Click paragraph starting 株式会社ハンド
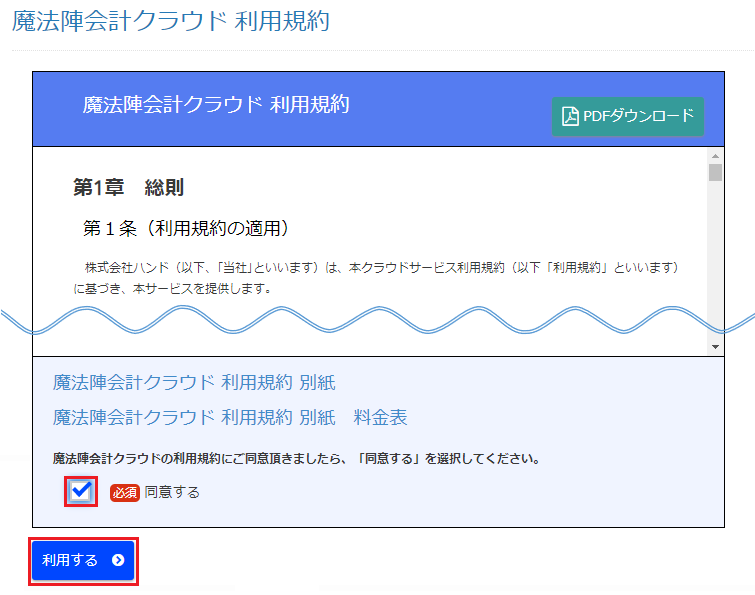This screenshot has height=595, width=755. click(x=376, y=278)
